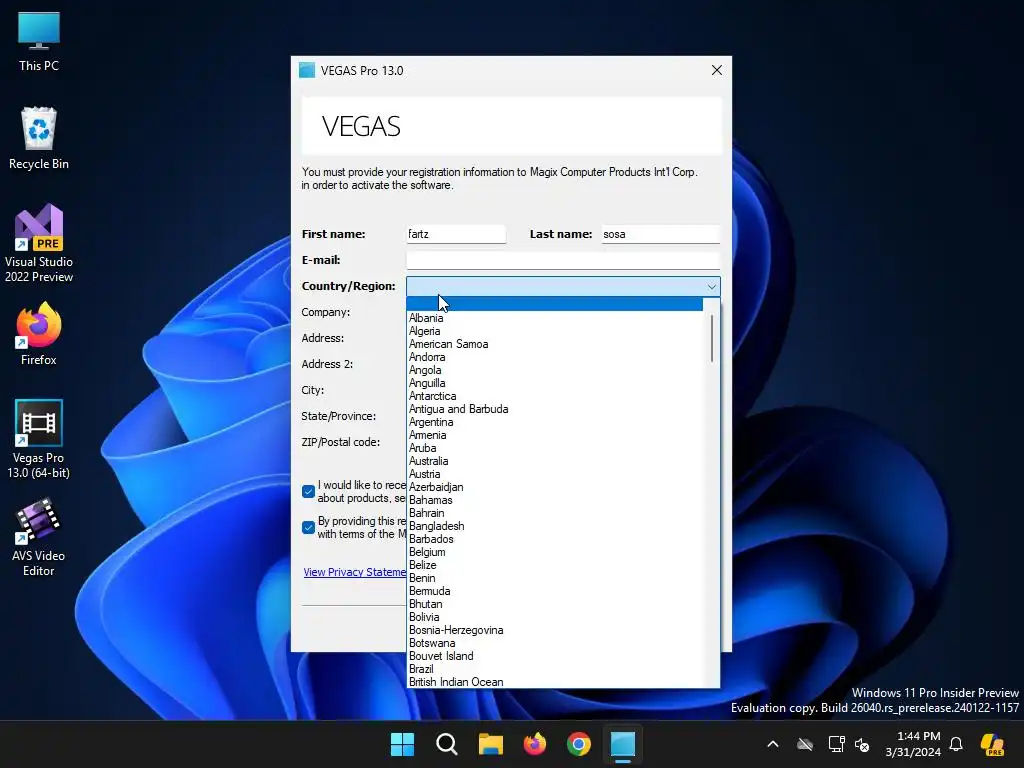Select the Recycle Bin desktop icon

tap(39, 138)
